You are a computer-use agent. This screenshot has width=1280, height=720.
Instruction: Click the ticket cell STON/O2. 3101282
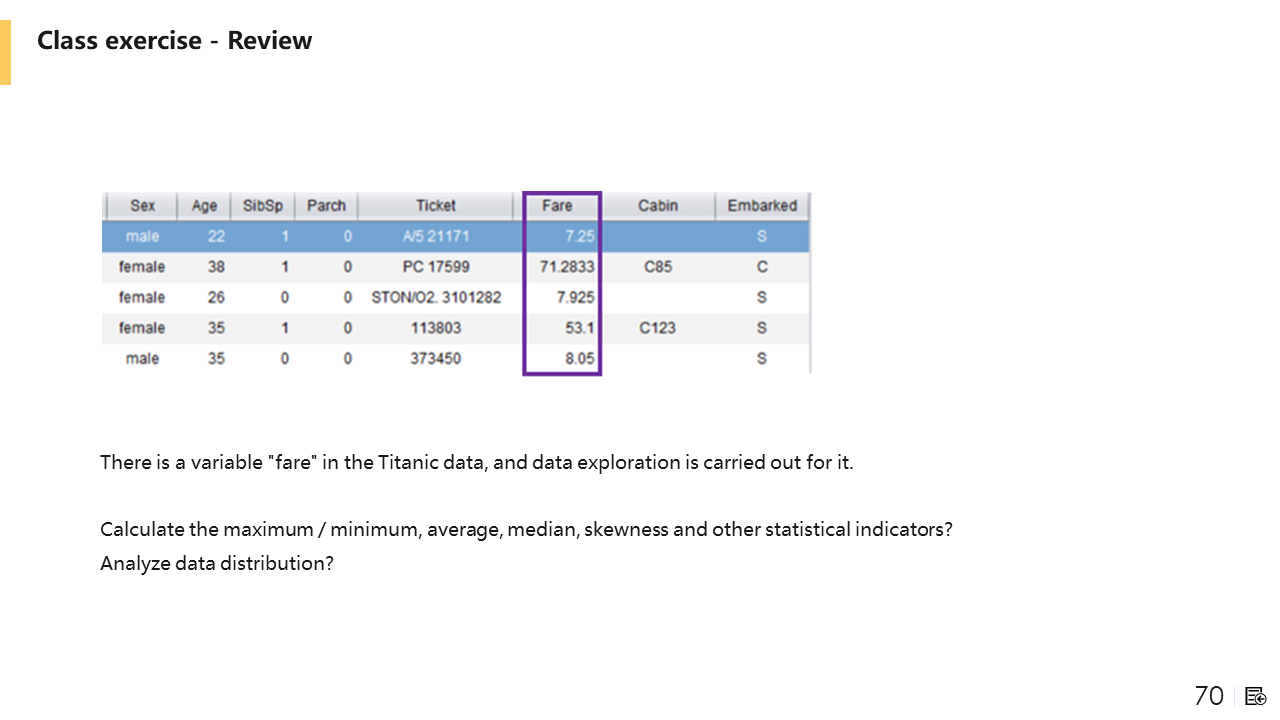(x=436, y=297)
